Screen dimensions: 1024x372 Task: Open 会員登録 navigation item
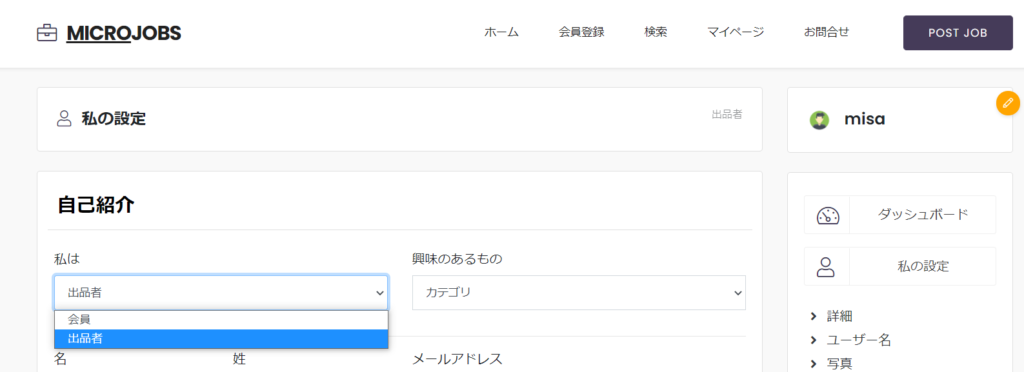581,32
